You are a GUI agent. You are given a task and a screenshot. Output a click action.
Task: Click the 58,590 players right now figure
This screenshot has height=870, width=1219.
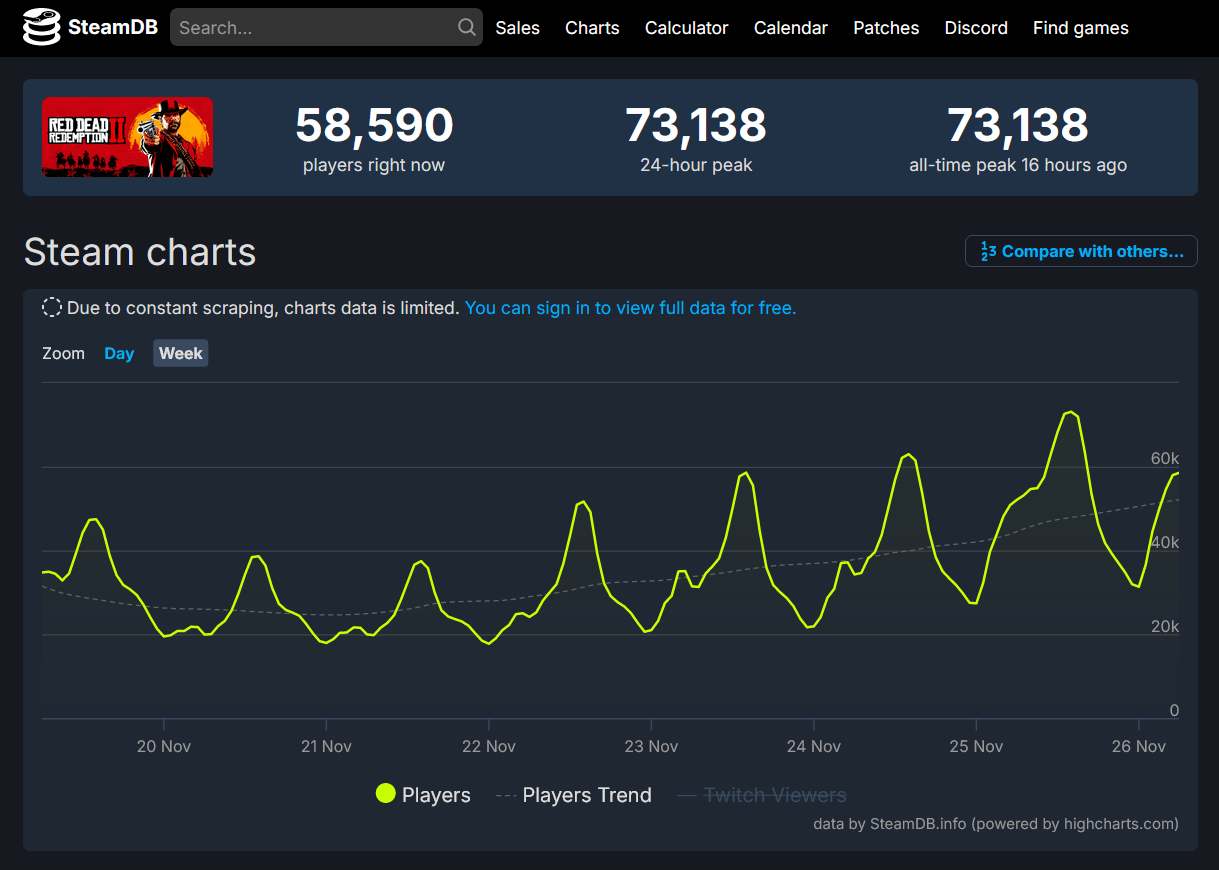374,125
